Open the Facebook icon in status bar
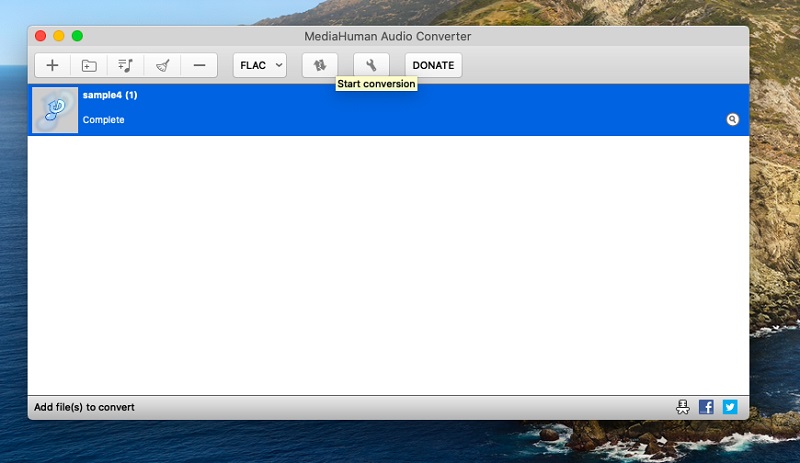 706,407
